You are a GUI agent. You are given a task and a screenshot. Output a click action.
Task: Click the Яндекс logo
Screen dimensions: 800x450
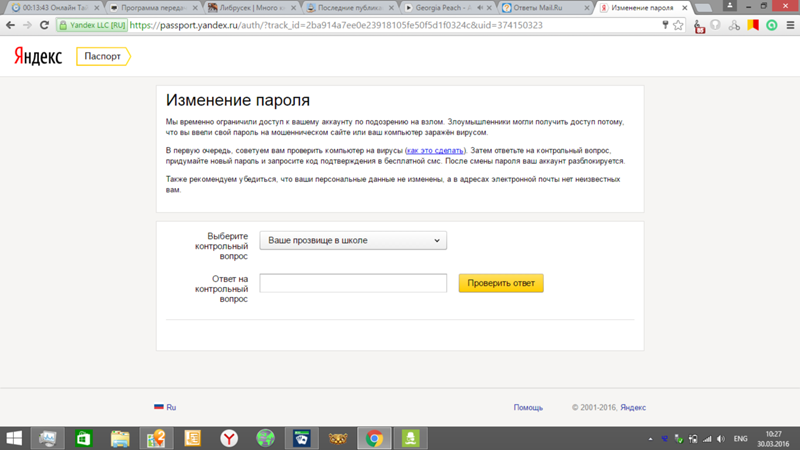[38, 57]
